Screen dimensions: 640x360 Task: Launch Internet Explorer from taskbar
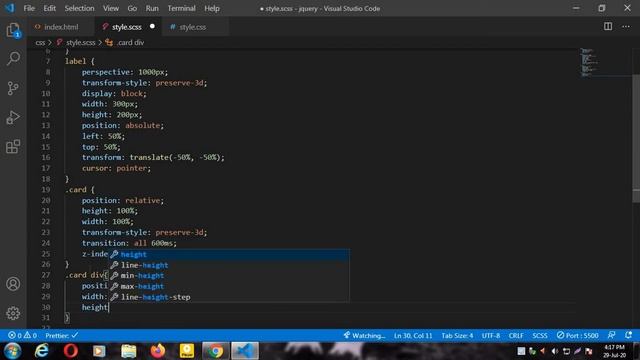click(x=42, y=351)
